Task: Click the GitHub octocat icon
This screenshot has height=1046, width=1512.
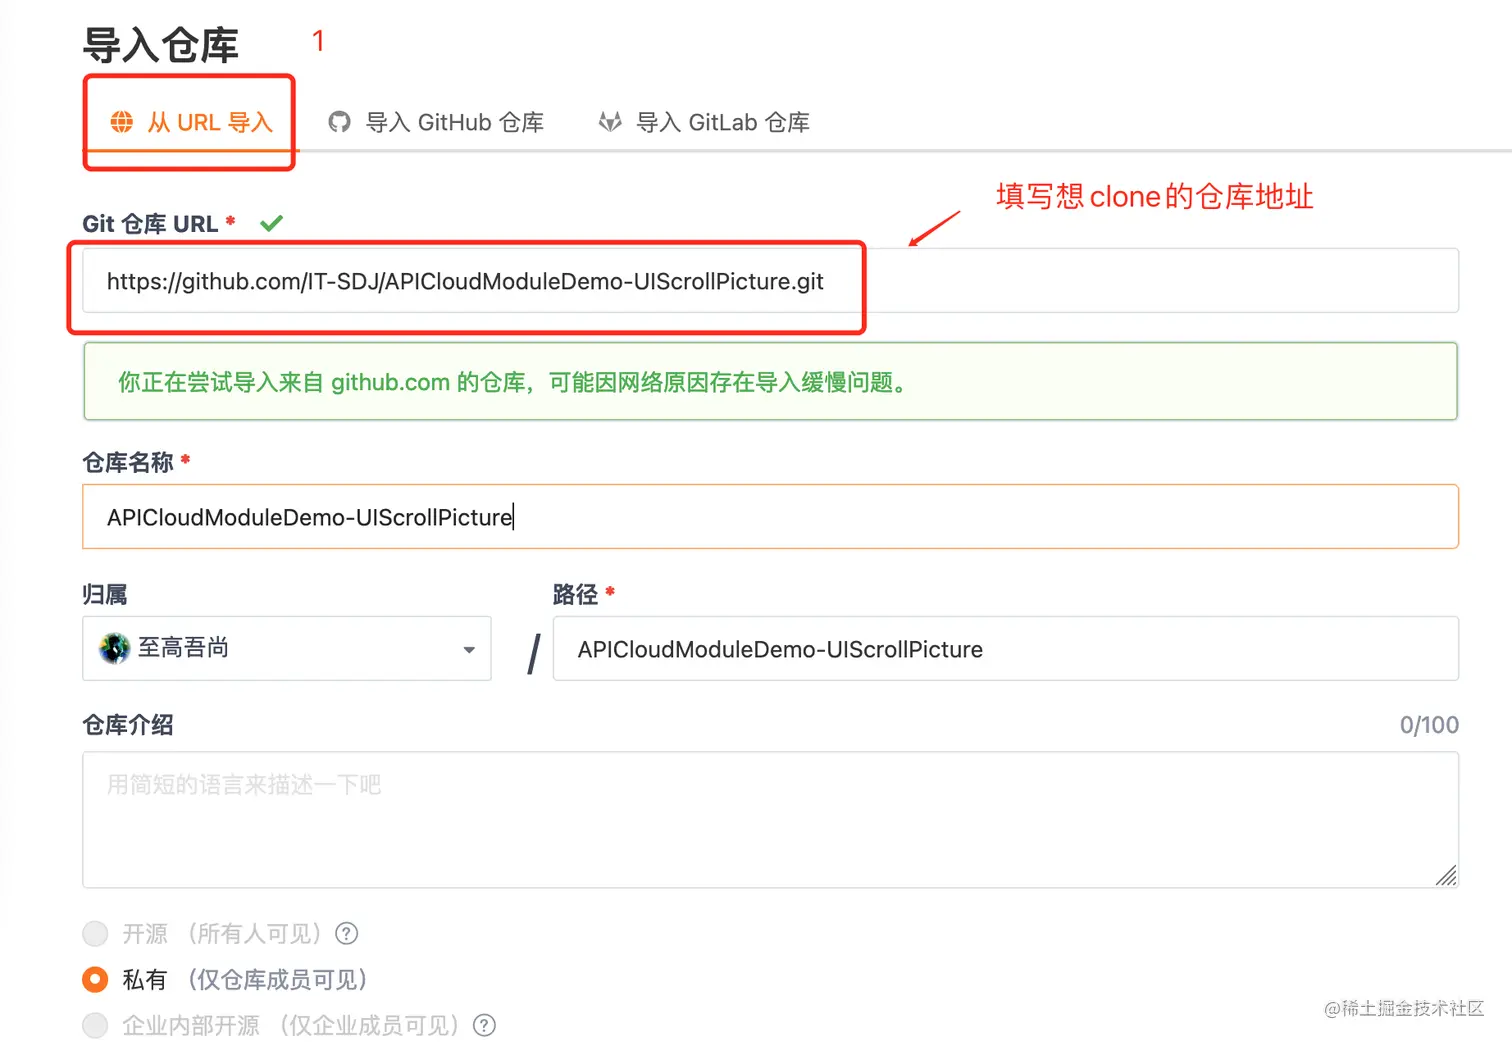Action: pyautogui.click(x=340, y=122)
